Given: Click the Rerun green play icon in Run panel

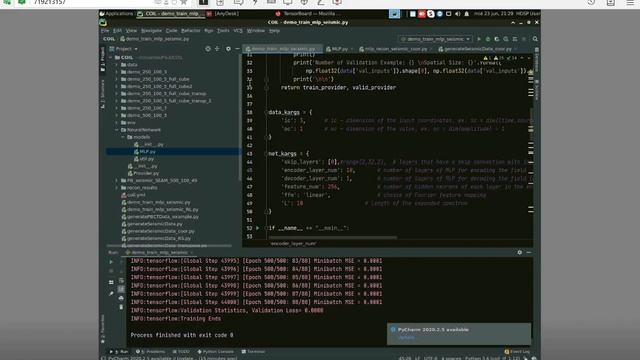Looking at the screenshot, I should [x=111, y=262].
